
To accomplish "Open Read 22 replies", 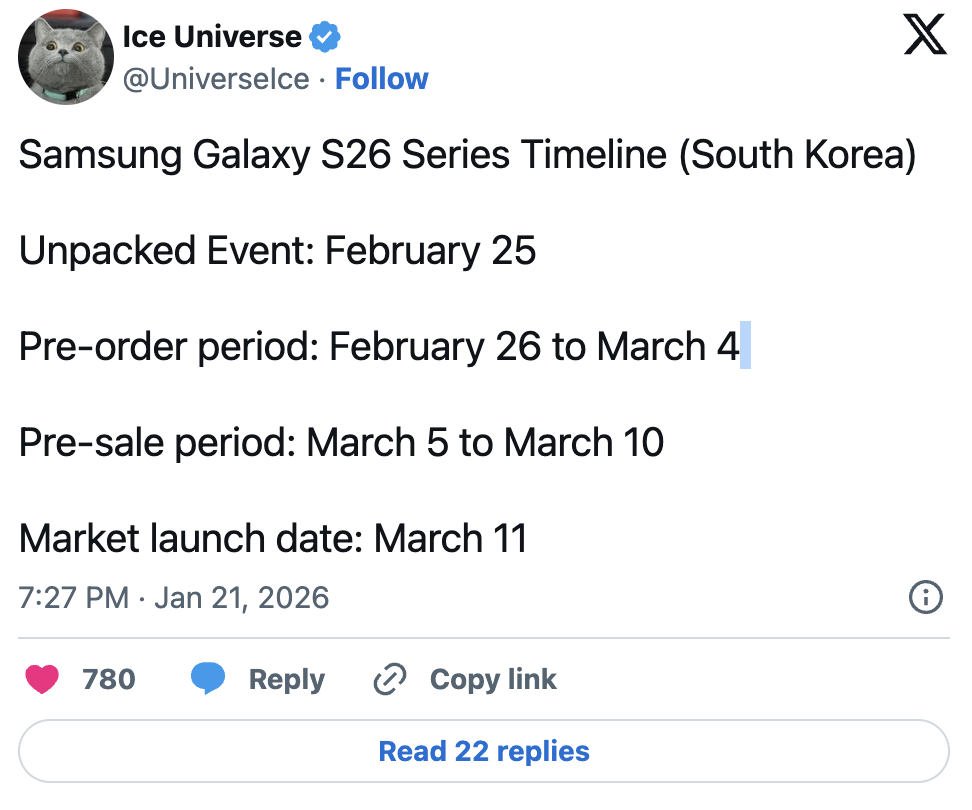I will pyautogui.click(x=484, y=751).
